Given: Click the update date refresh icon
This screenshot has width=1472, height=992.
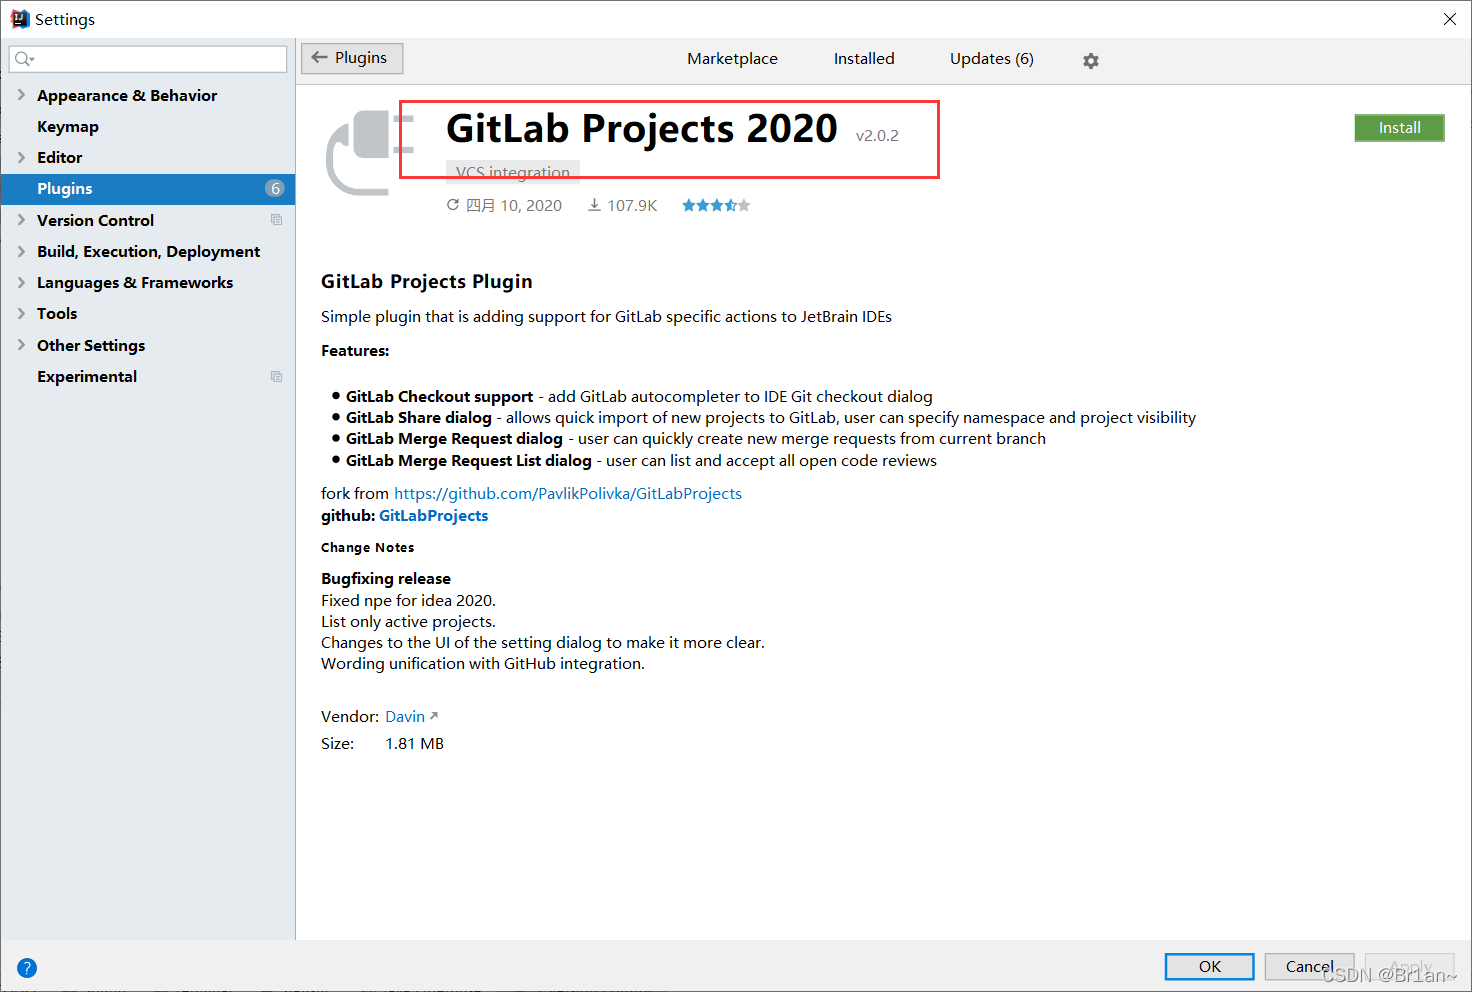Looking at the screenshot, I should pyautogui.click(x=452, y=204).
